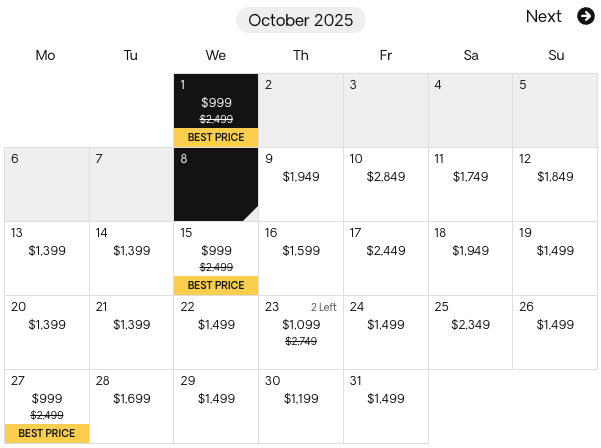The height and width of the screenshot is (448, 601).
Task: Select October 11 at $1,749
Action: [x=470, y=184]
